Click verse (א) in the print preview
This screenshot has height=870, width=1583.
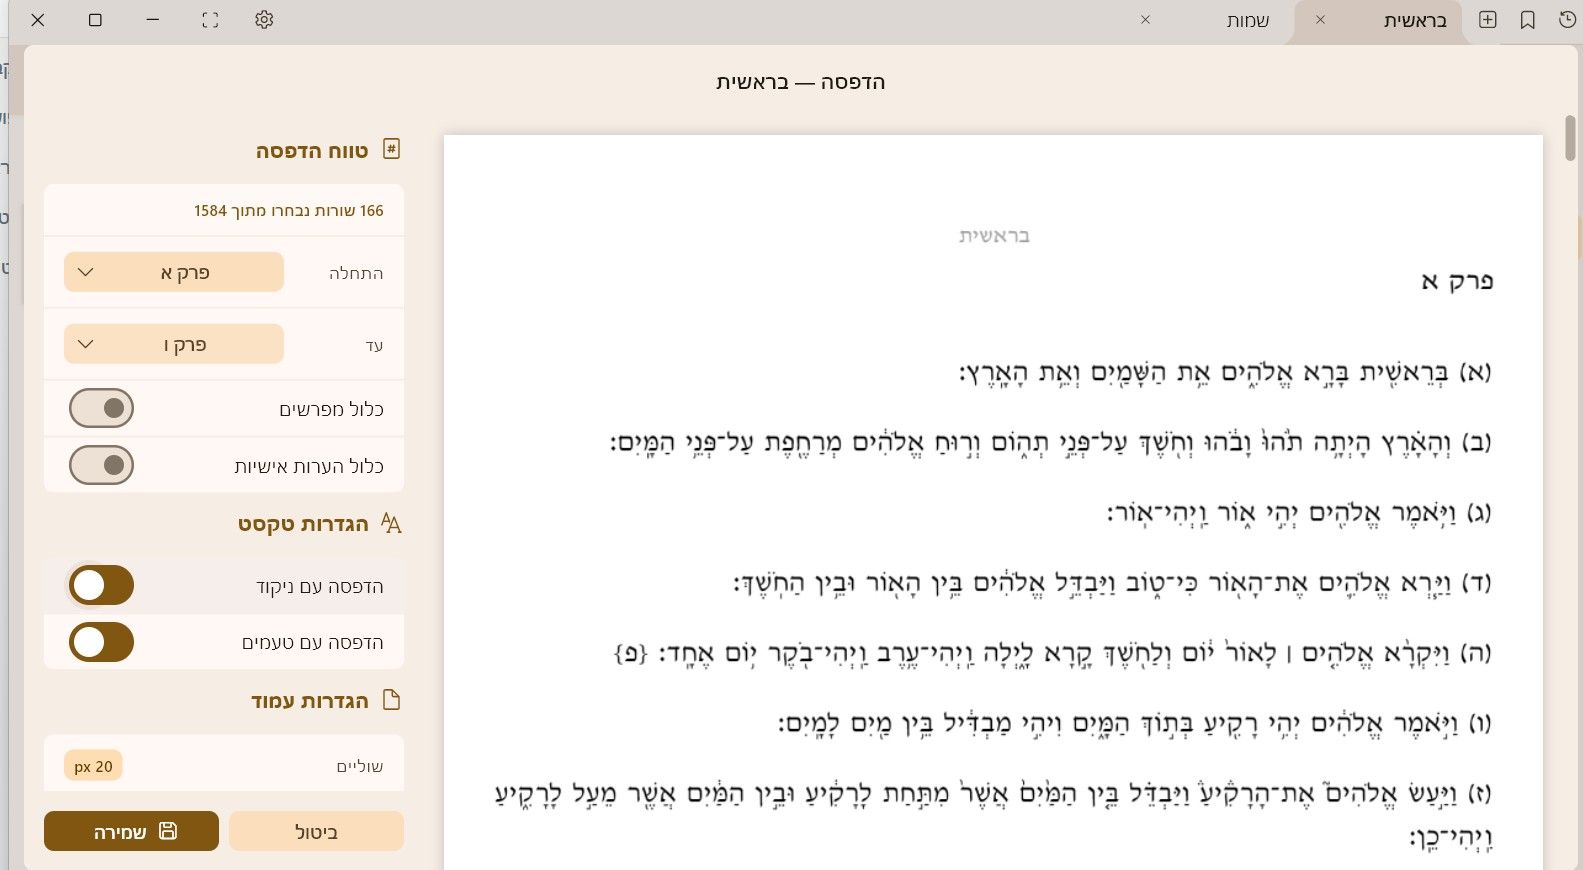click(1226, 372)
